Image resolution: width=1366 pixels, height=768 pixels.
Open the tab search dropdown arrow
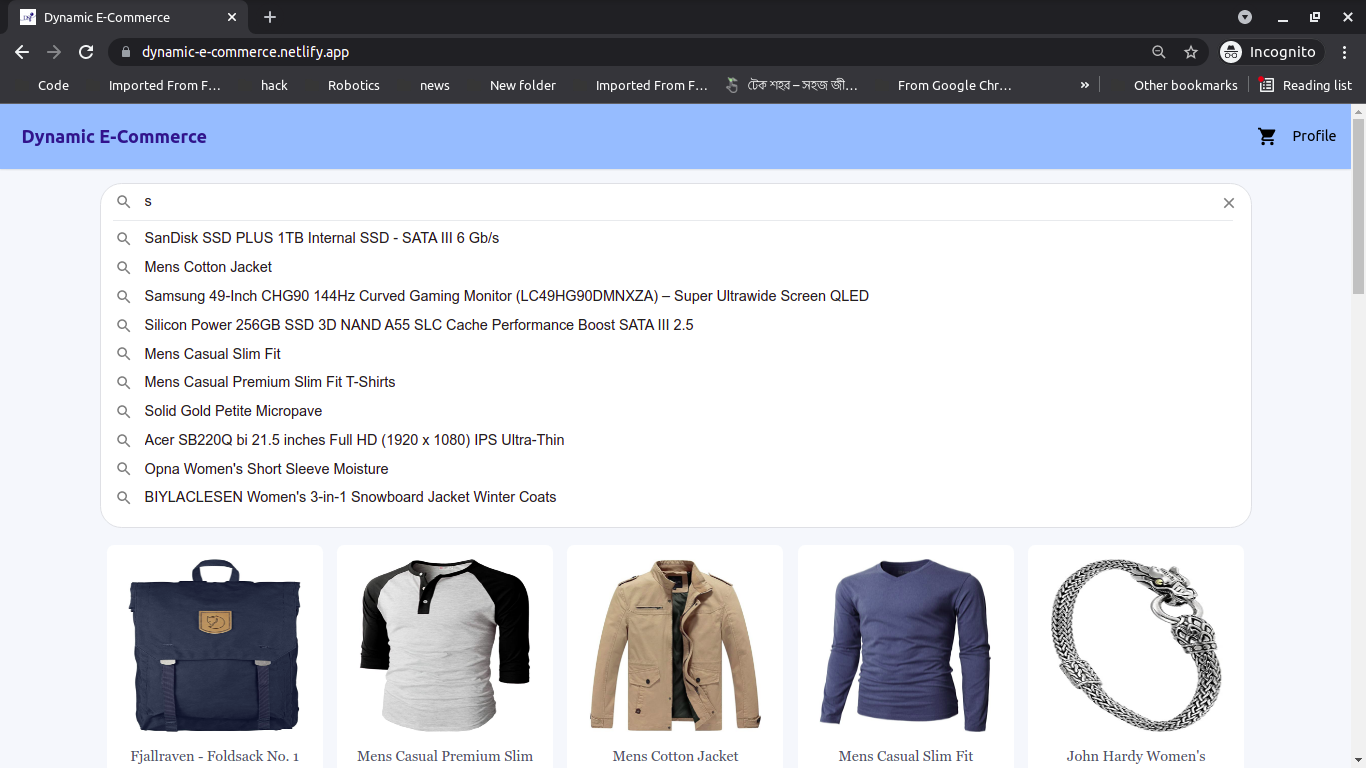[1245, 17]
